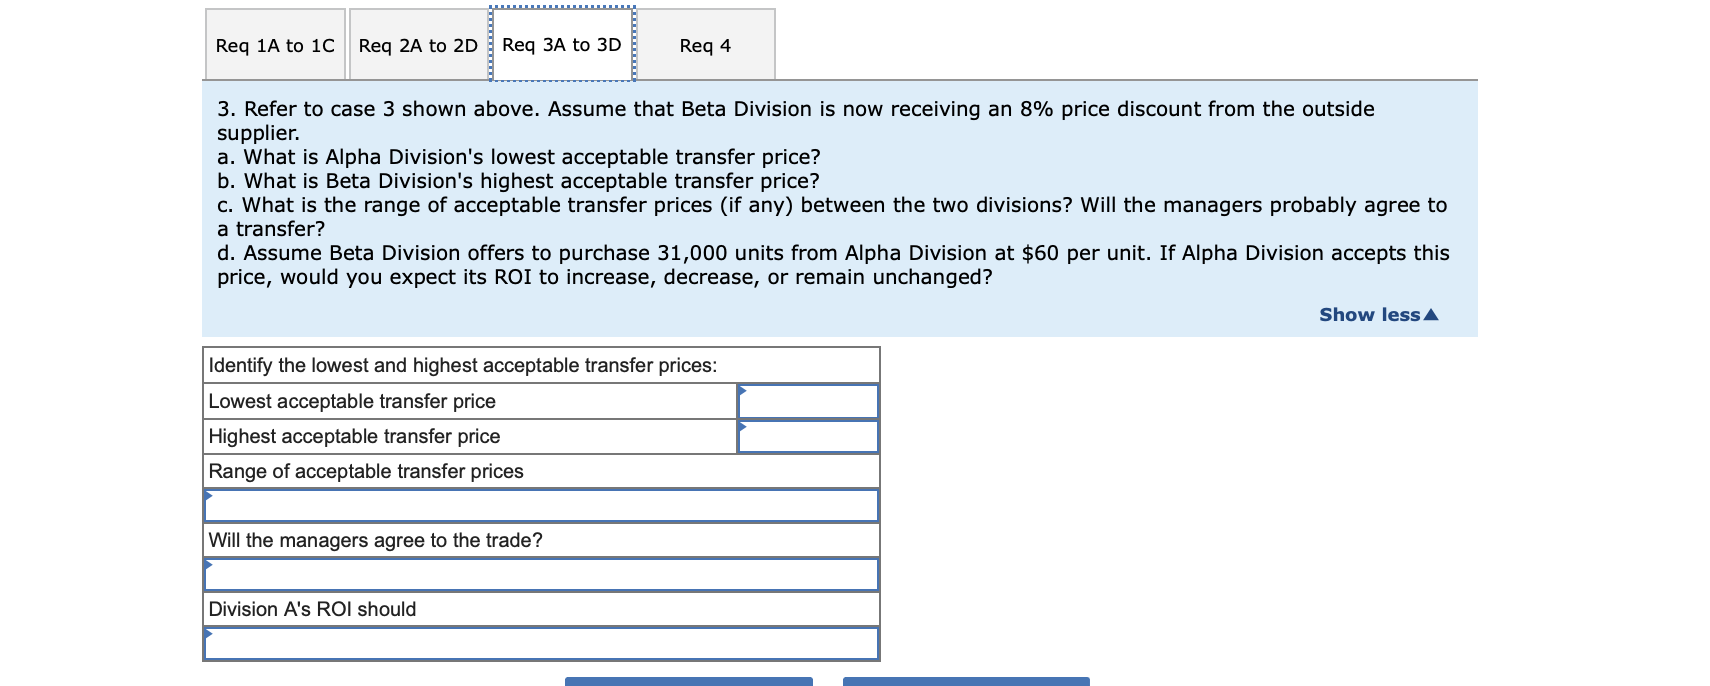Expand the Range of acceptable transfer prices answer field
This screenshot has height=686, width=1710.
540,505
